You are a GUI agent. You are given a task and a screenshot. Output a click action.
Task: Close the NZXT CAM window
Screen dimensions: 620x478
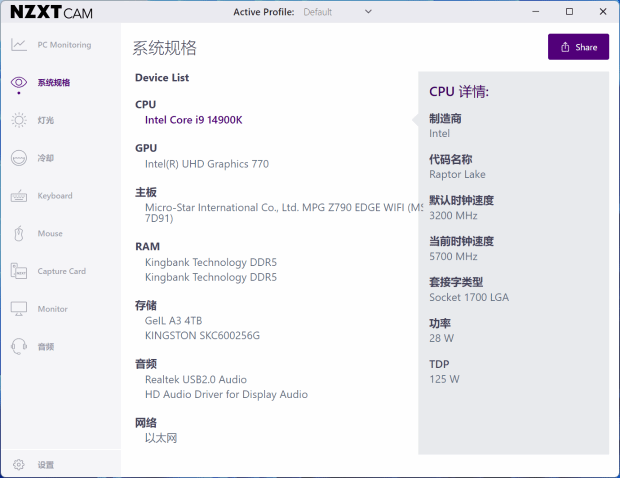point(603,11)
